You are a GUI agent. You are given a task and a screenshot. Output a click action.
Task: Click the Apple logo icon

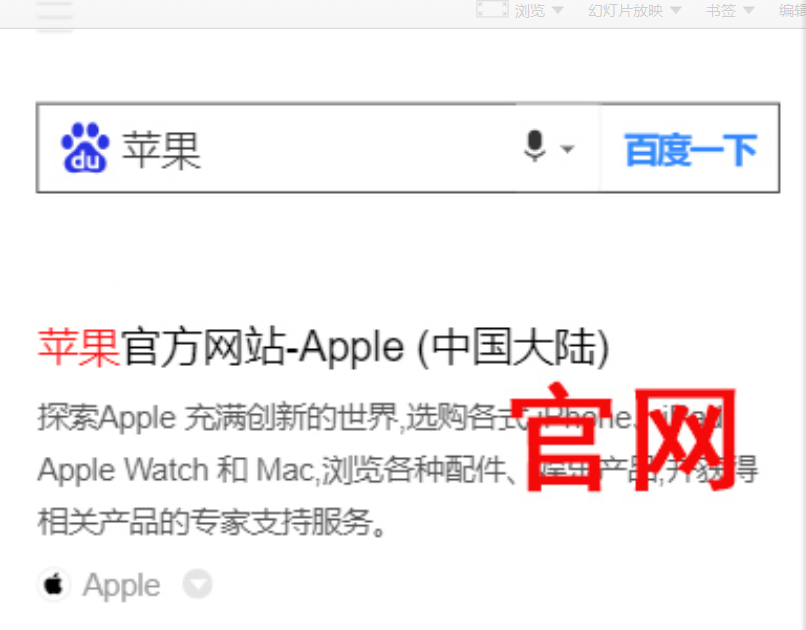53,585
